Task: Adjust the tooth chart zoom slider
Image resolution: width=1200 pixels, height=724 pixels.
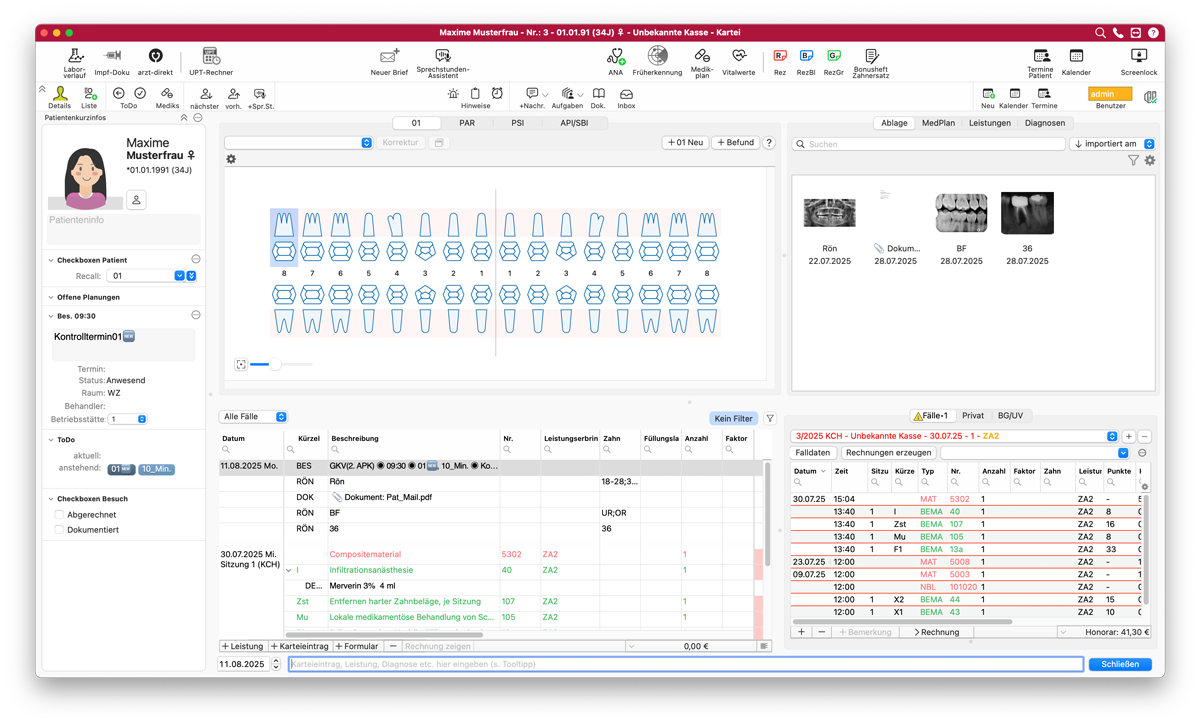Action: [x=275, y=365]
